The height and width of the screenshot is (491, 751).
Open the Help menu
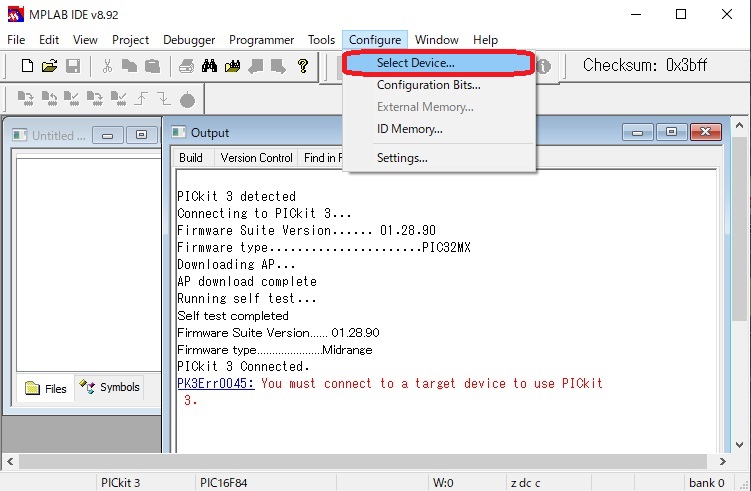coord(485,40)
